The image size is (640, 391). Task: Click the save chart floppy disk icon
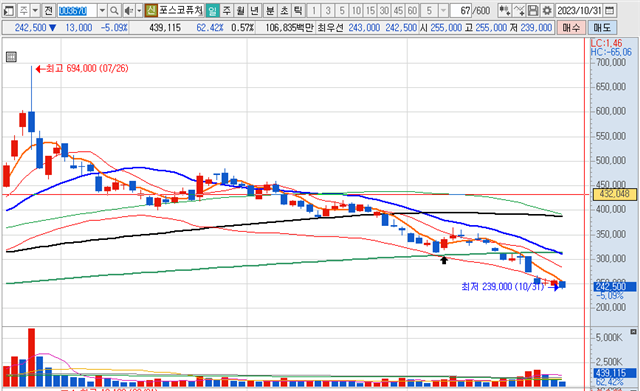click(533, 10)
